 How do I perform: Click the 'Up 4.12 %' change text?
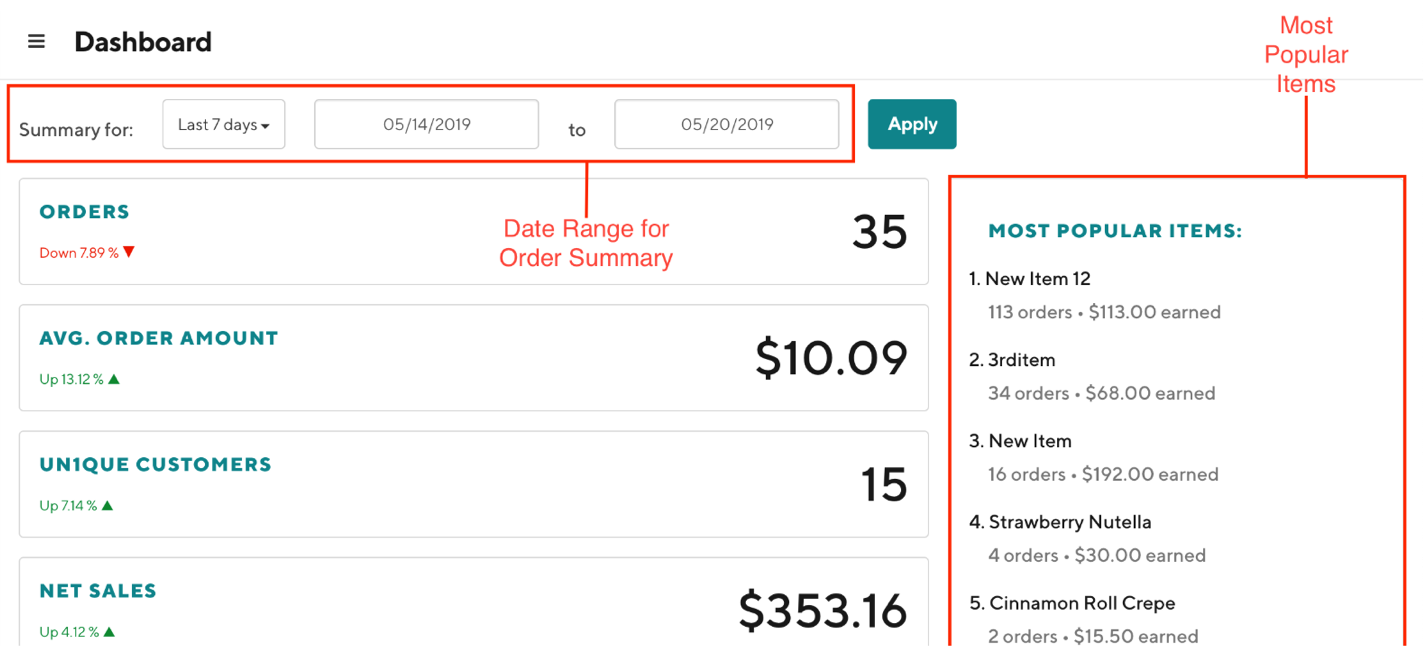(69, 632)
